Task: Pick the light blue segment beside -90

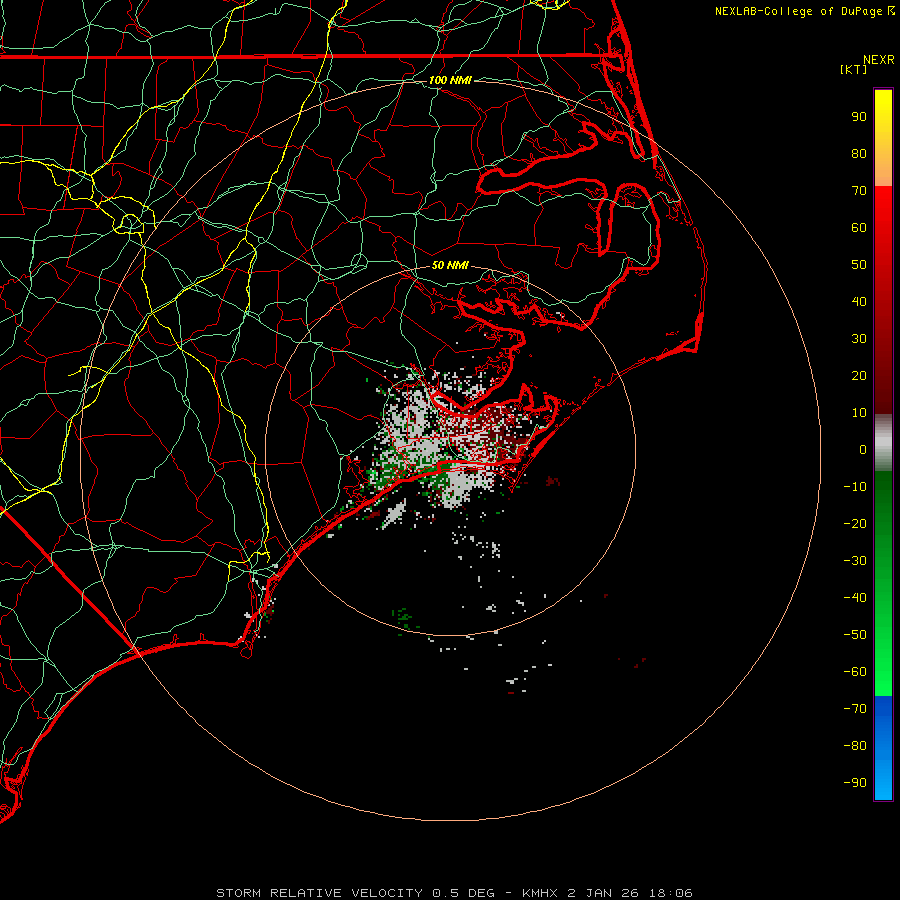Action: tap(883, 781)
